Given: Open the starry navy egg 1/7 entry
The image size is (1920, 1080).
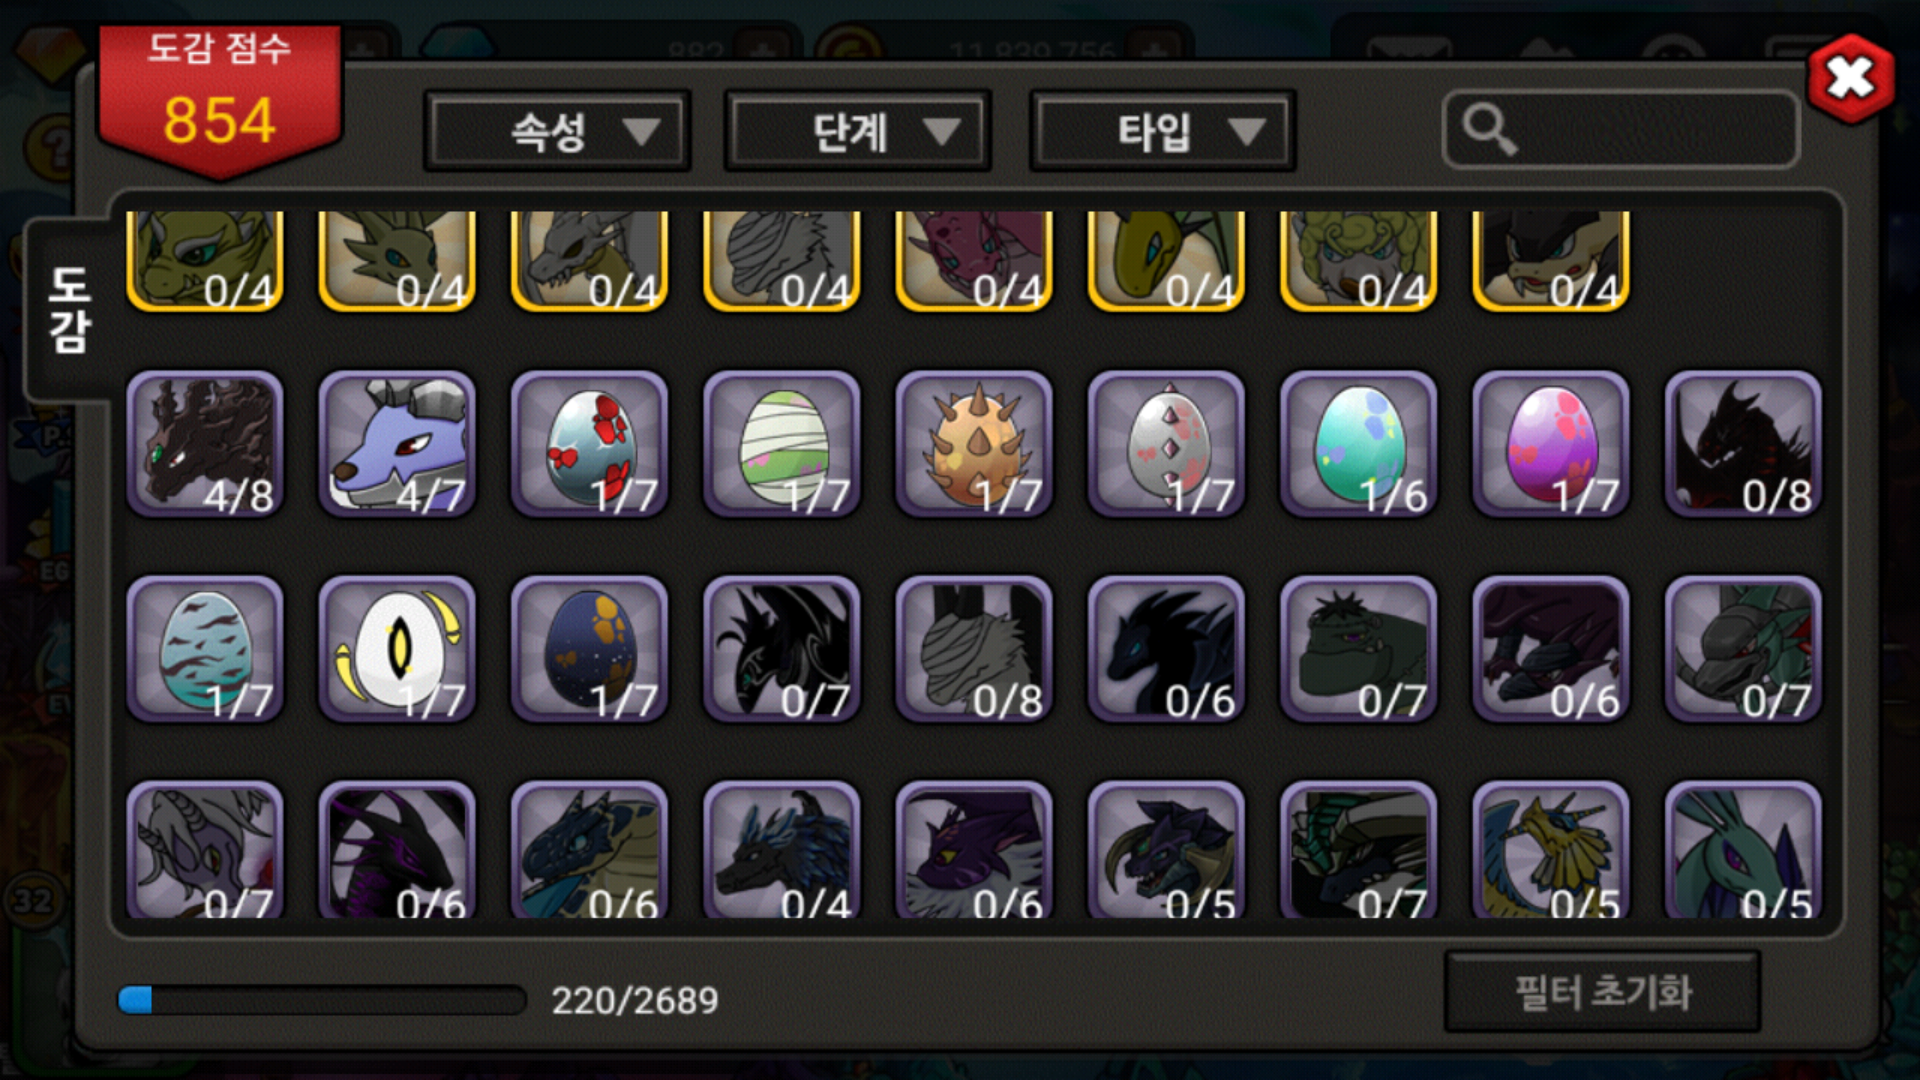Looking at the screenshot, I should click(589, 649).
